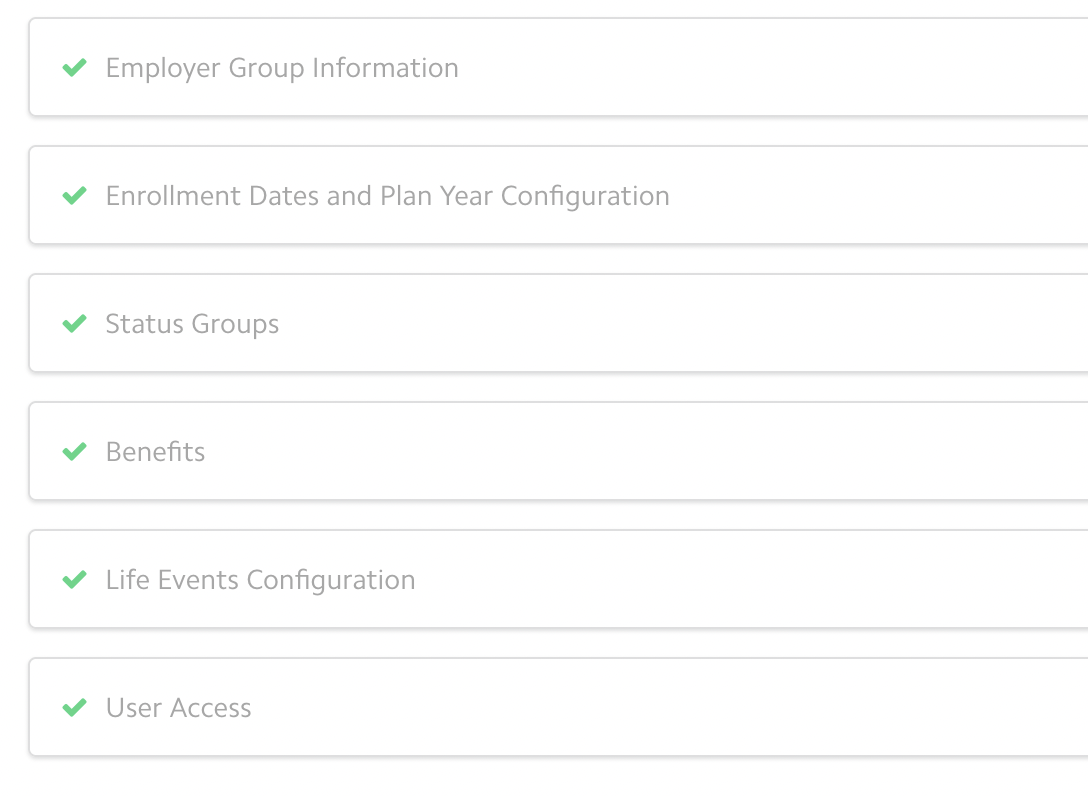This screenshot has width=1088, height=796.
Task: Select the "Employer Group Information" label text
Action: click(282, 68)
